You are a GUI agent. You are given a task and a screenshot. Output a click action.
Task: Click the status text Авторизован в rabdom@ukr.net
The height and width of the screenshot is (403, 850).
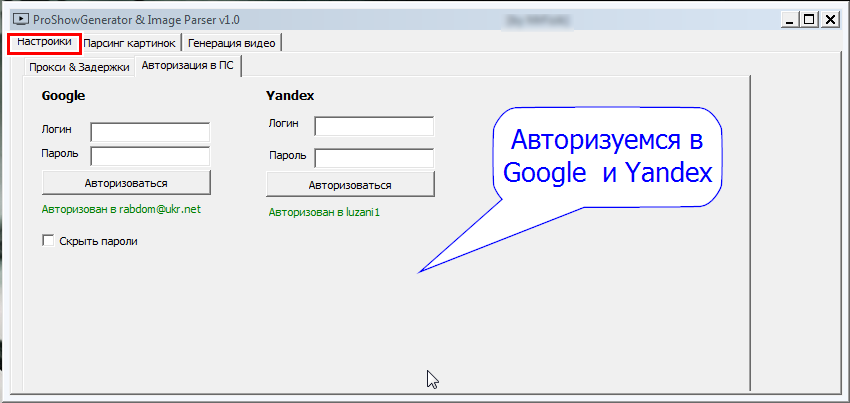(x=121, y=209)
